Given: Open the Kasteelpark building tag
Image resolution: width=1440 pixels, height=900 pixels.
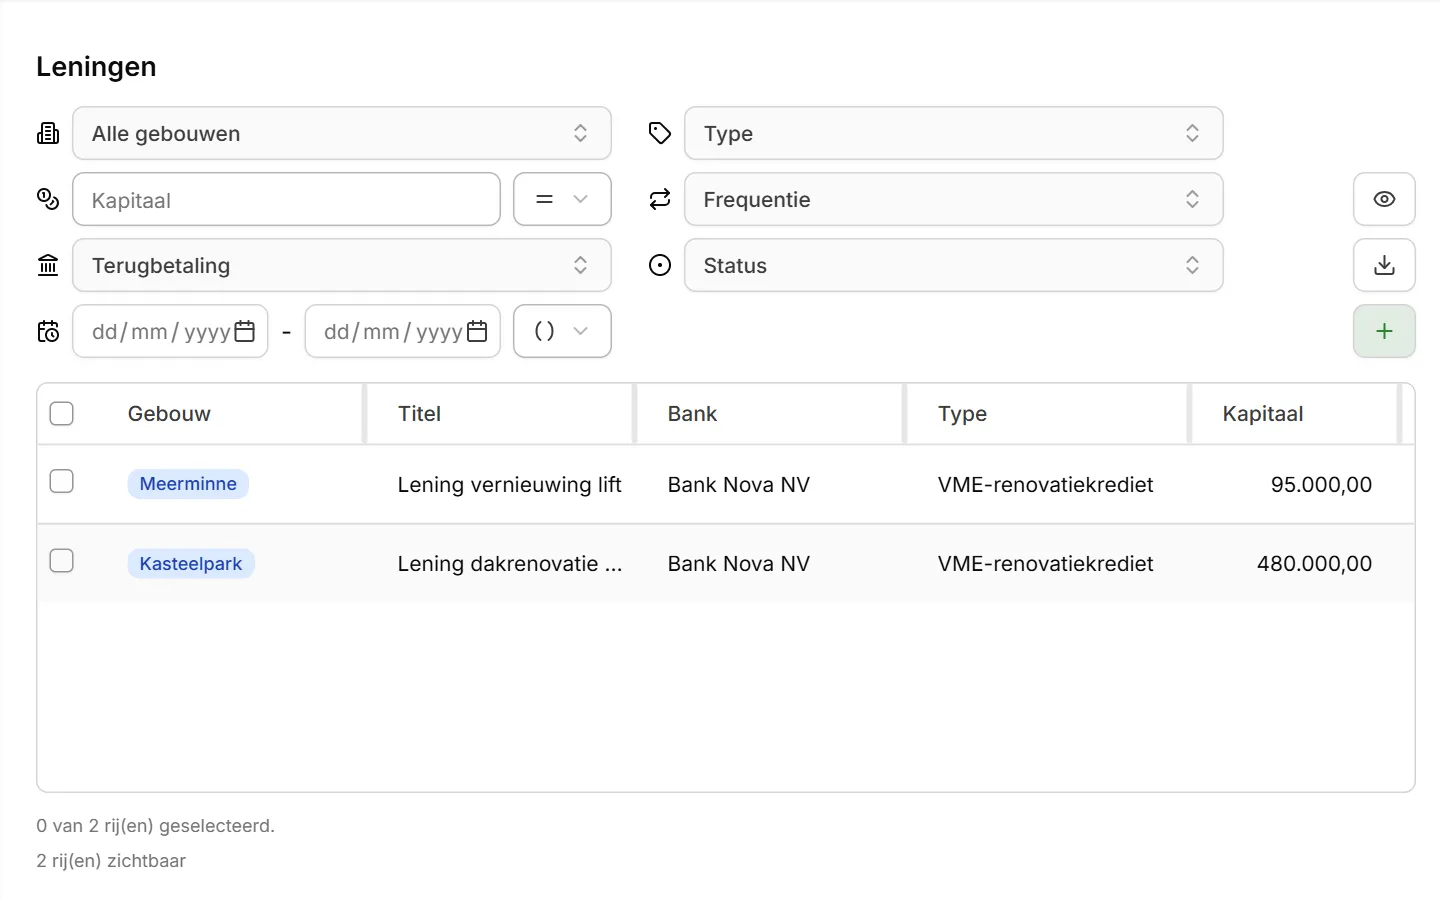Looking at the screenshot, I should pyautogui.click(x=191, y=564).
